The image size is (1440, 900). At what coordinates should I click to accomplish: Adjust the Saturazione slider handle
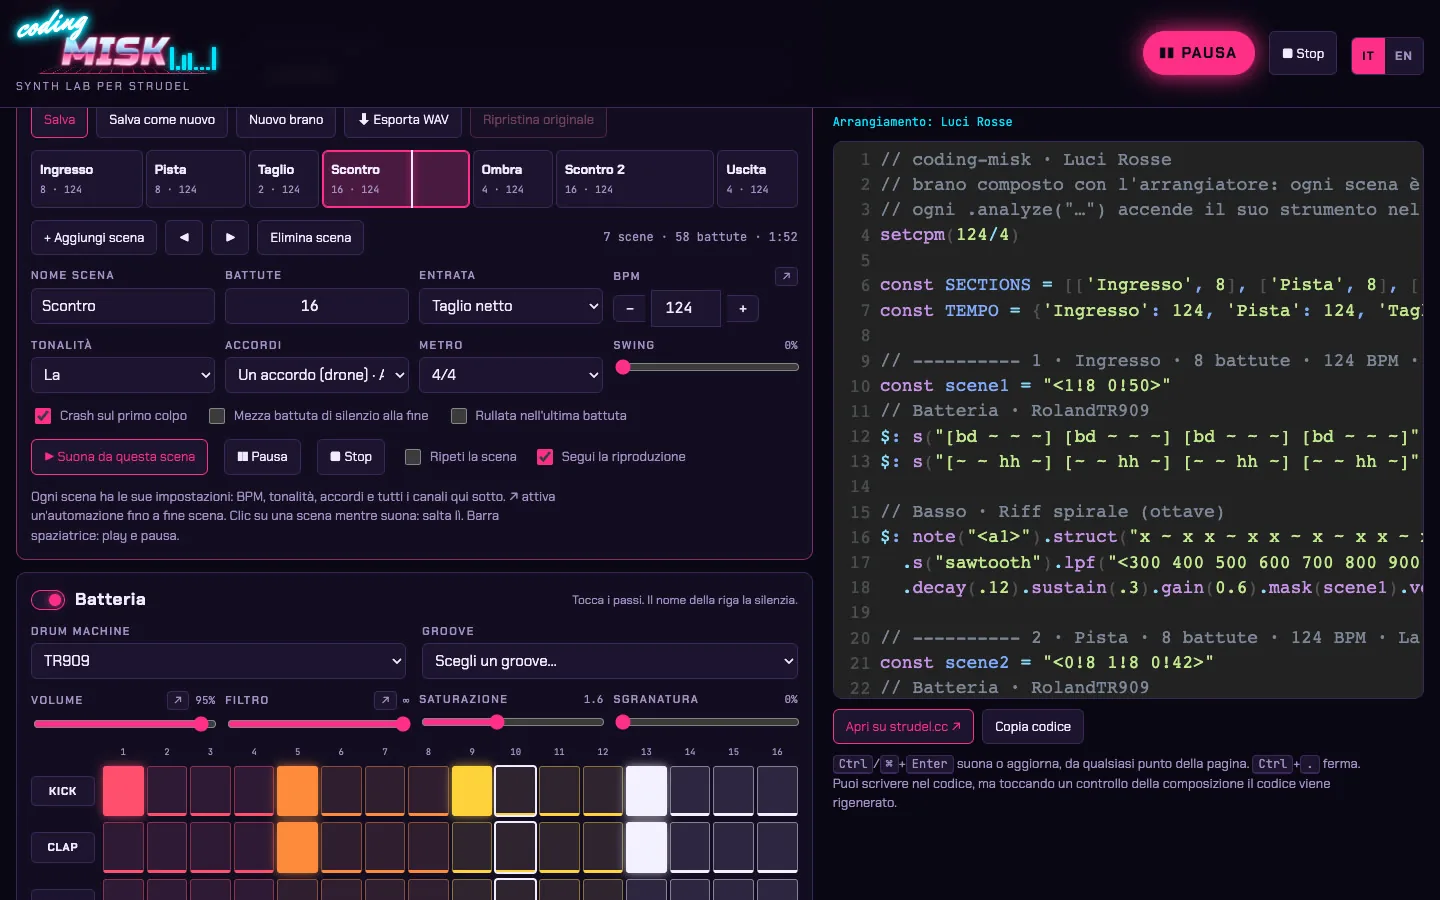coord(497,722)
